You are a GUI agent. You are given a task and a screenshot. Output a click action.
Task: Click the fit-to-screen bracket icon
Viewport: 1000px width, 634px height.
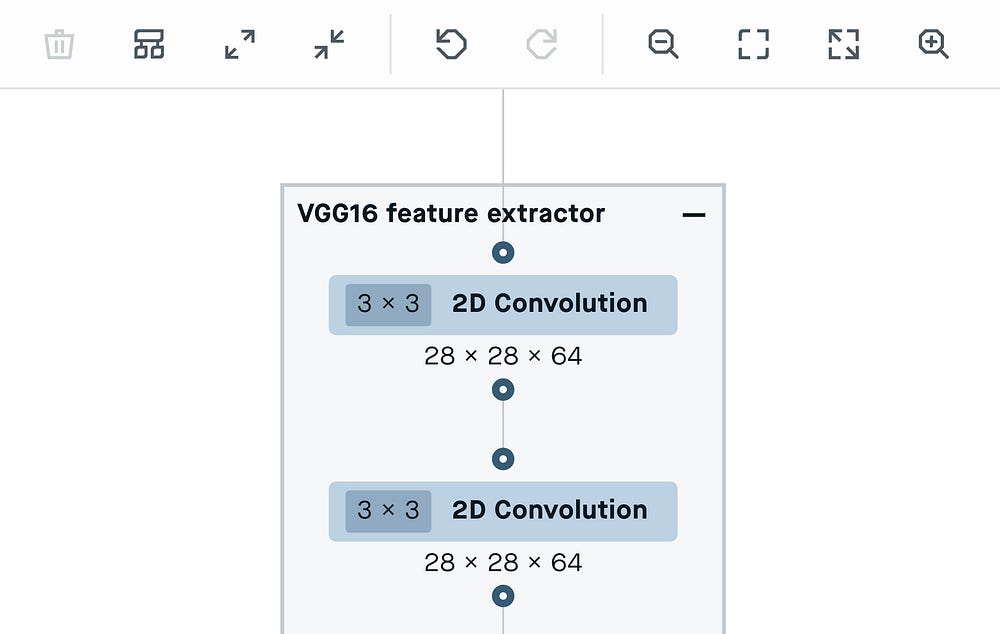point(753,44)
